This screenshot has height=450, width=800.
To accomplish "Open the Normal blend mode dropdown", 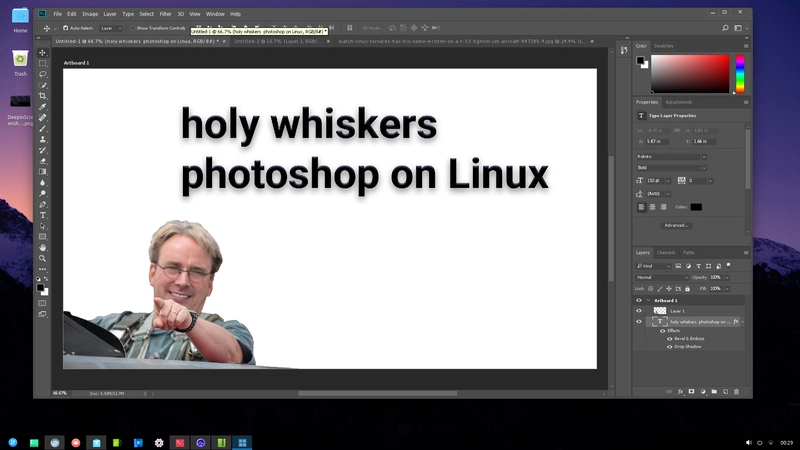I will (662, 278).
